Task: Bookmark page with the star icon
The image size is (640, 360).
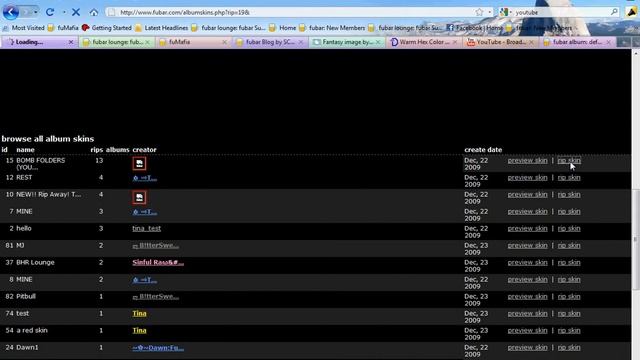Action: (x=479, y=12)
